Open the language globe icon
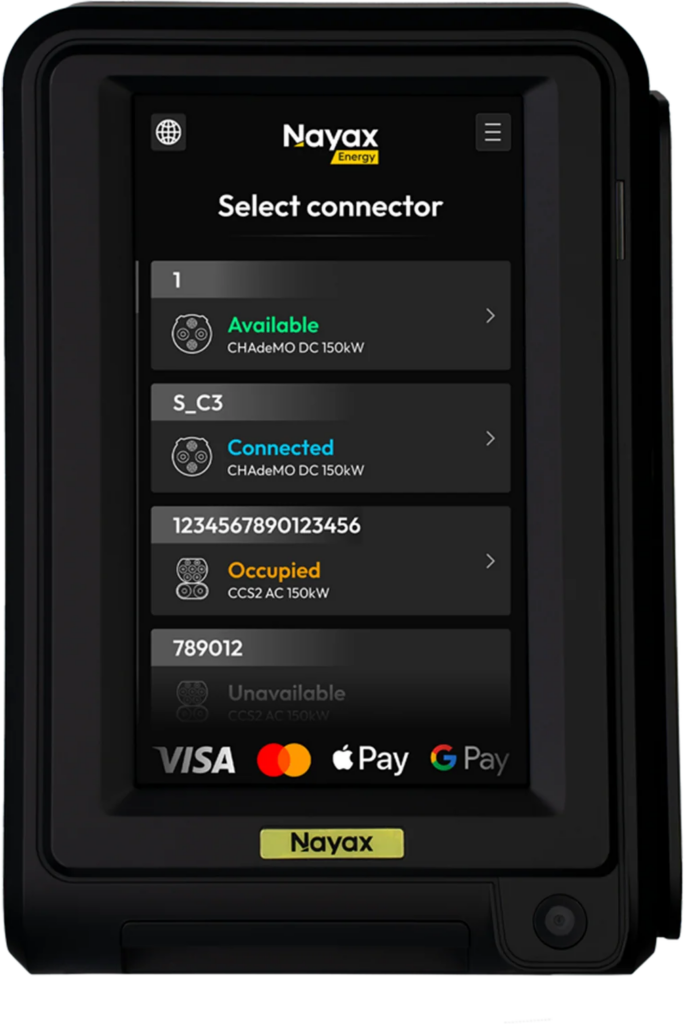The height and width of the screenshot is (1024, 684). point(169,133)
